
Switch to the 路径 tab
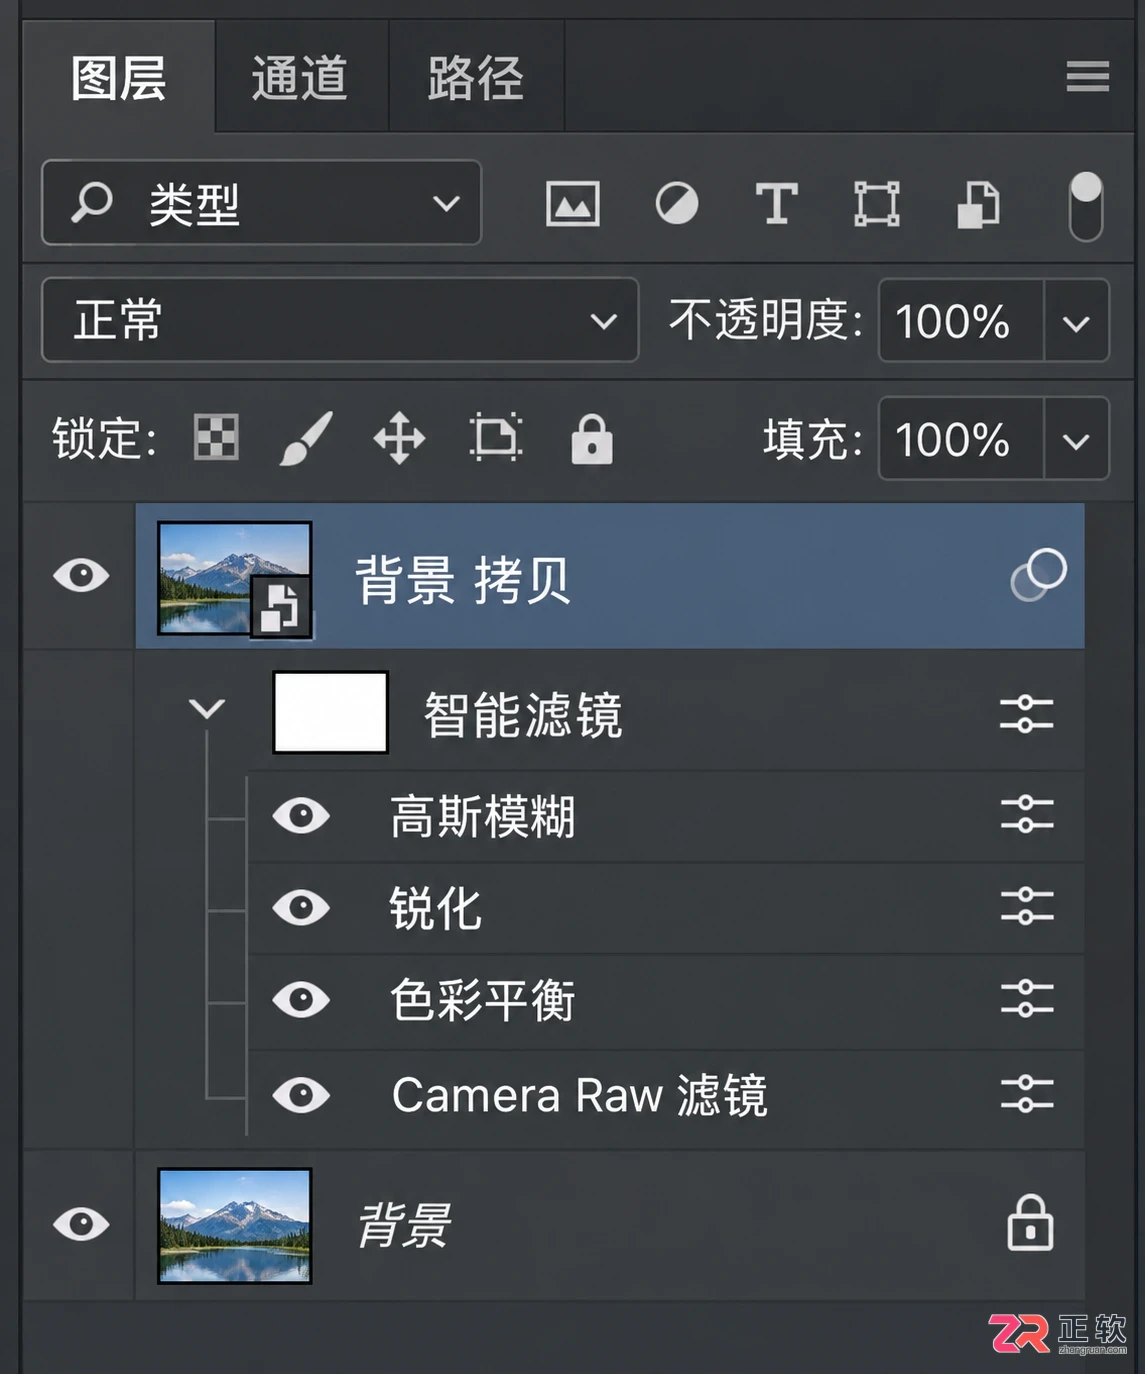pyautogui.click(x=476, y=77)
